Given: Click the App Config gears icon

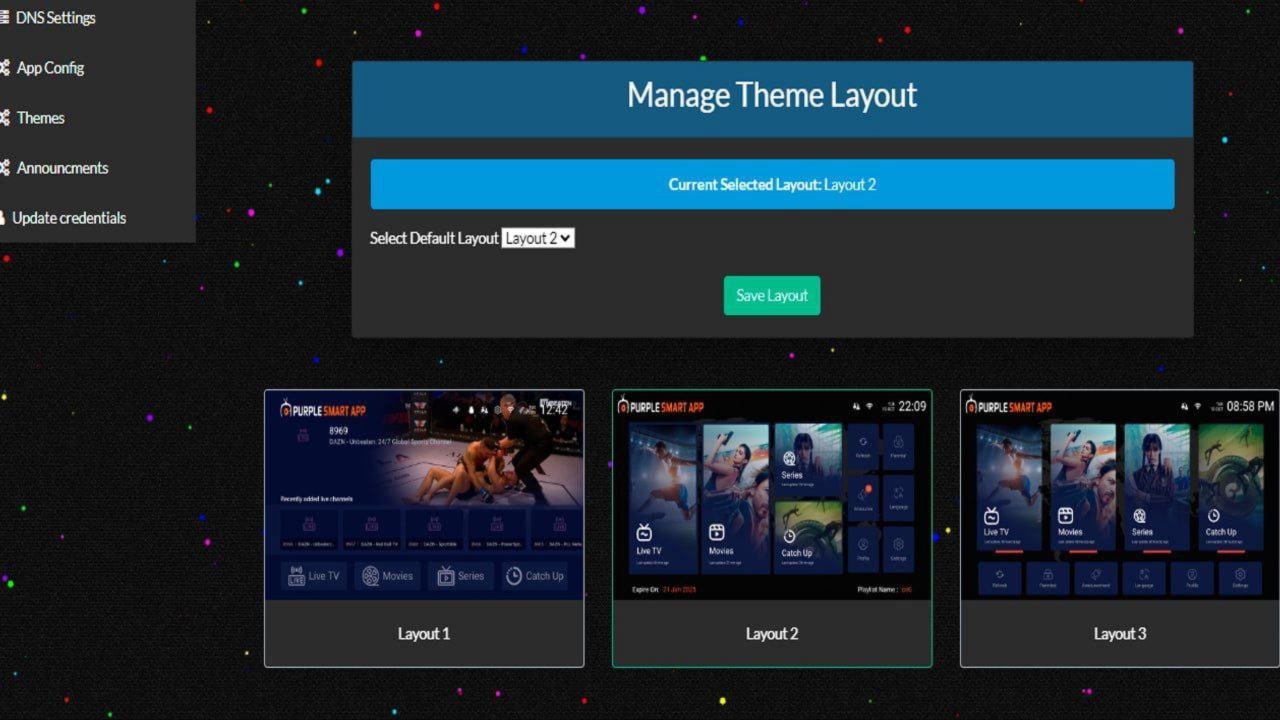Looking at the screenshot, I should [4, 68].
